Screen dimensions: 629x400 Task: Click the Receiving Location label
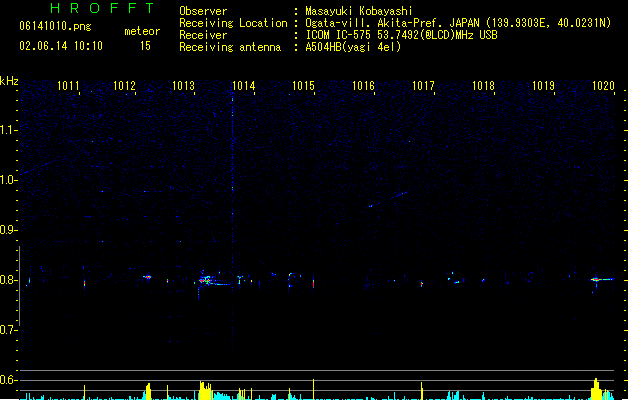[233, 23]
